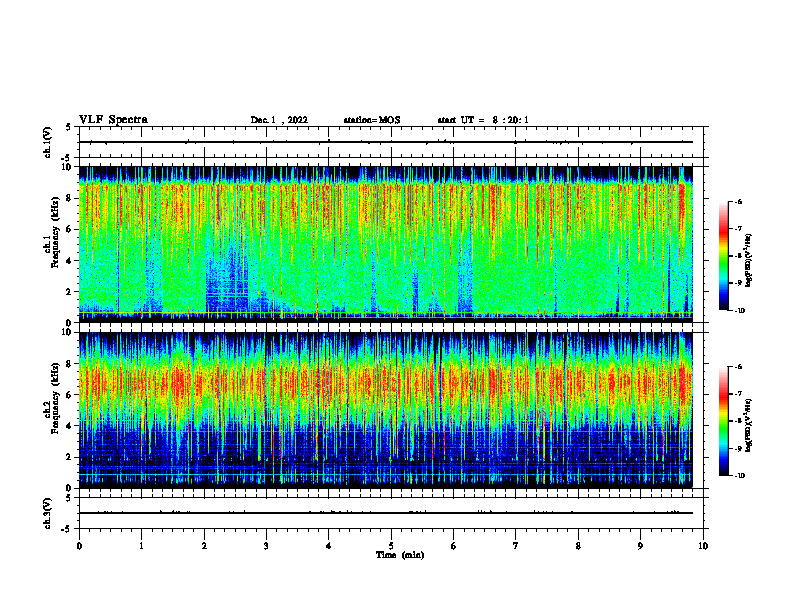Viewport: 792px width, 612px height.
Task: Click the "ch.3(V)" axis label
Action: pos(47,513)
